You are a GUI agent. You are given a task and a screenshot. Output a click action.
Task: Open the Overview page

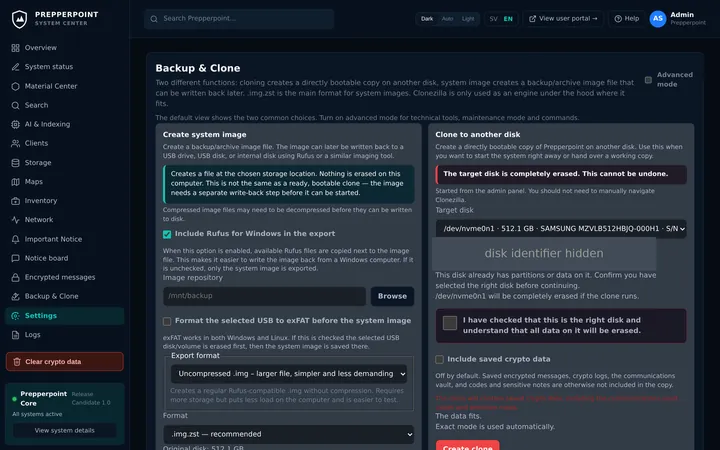[64, 48]
